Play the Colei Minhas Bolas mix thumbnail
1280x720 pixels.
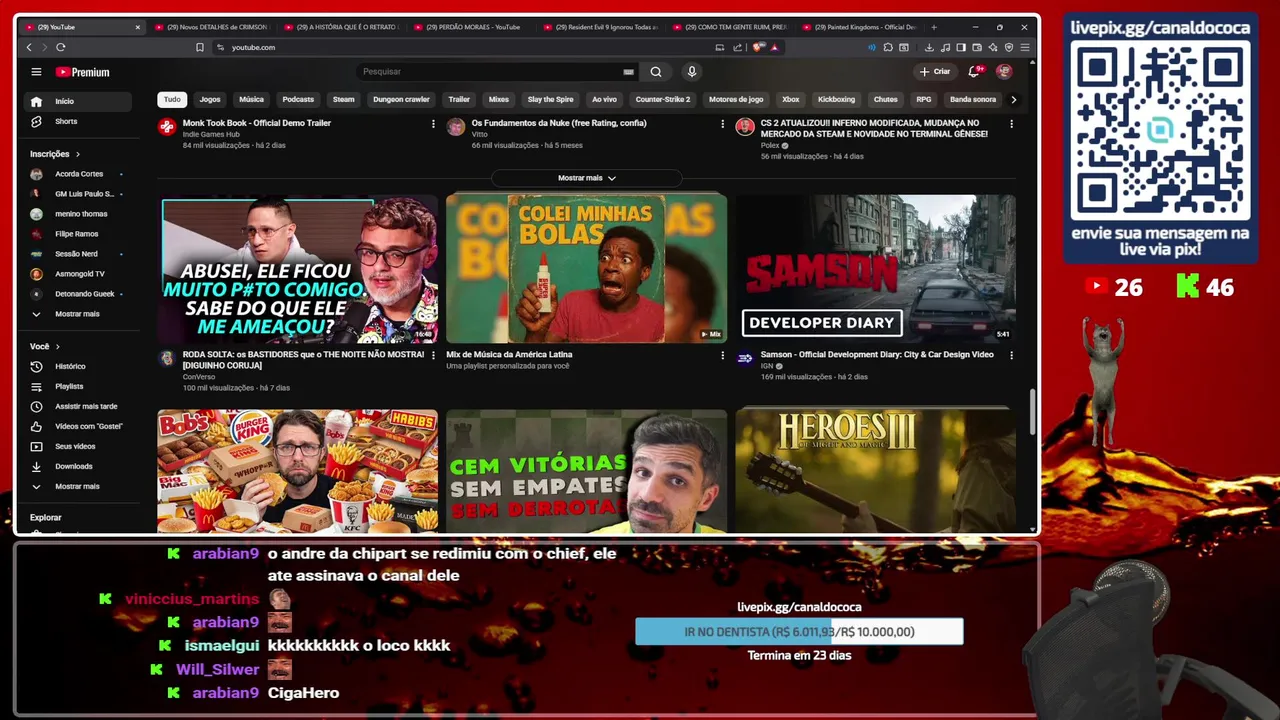coord(586,269)
